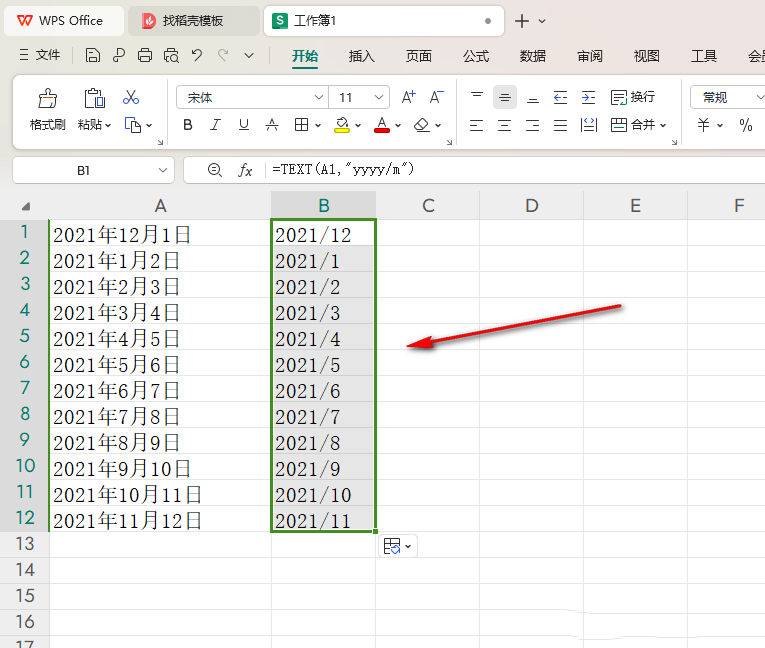Cut the selection with scissors icon
The height and width of the screenshot is (648, 765).
(131, 97)
